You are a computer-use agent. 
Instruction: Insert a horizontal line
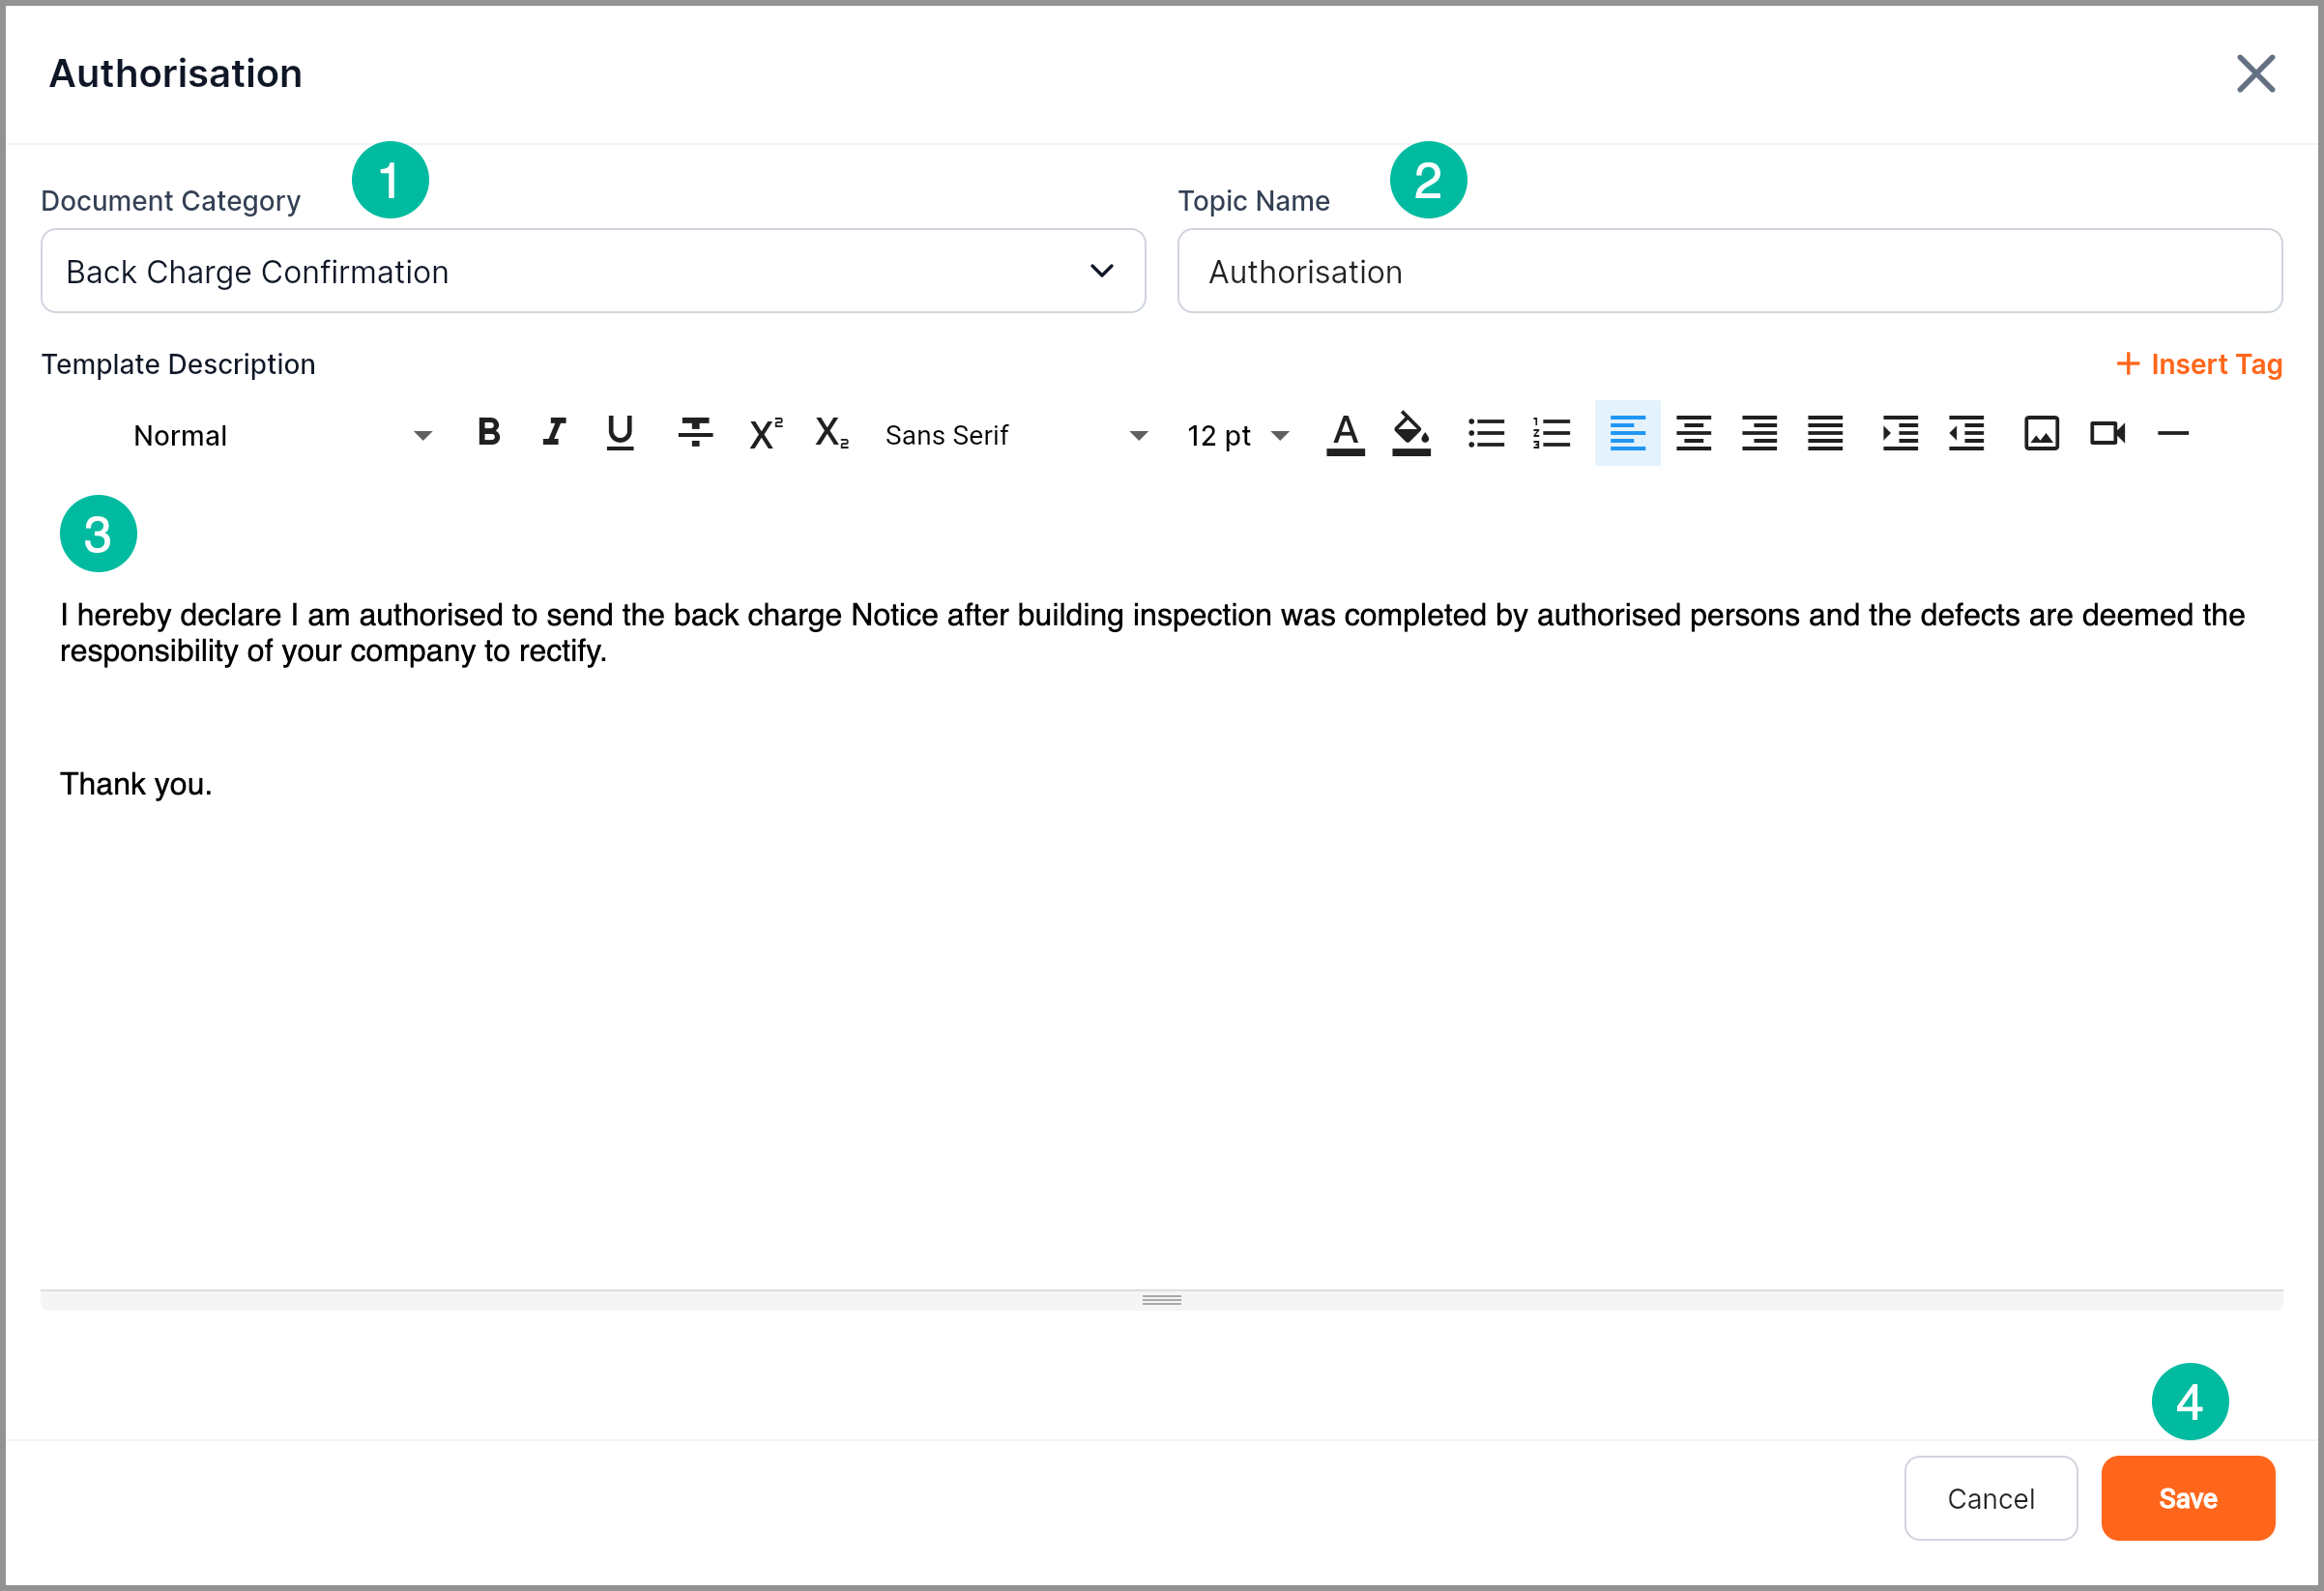click(x=2173, y=434)
